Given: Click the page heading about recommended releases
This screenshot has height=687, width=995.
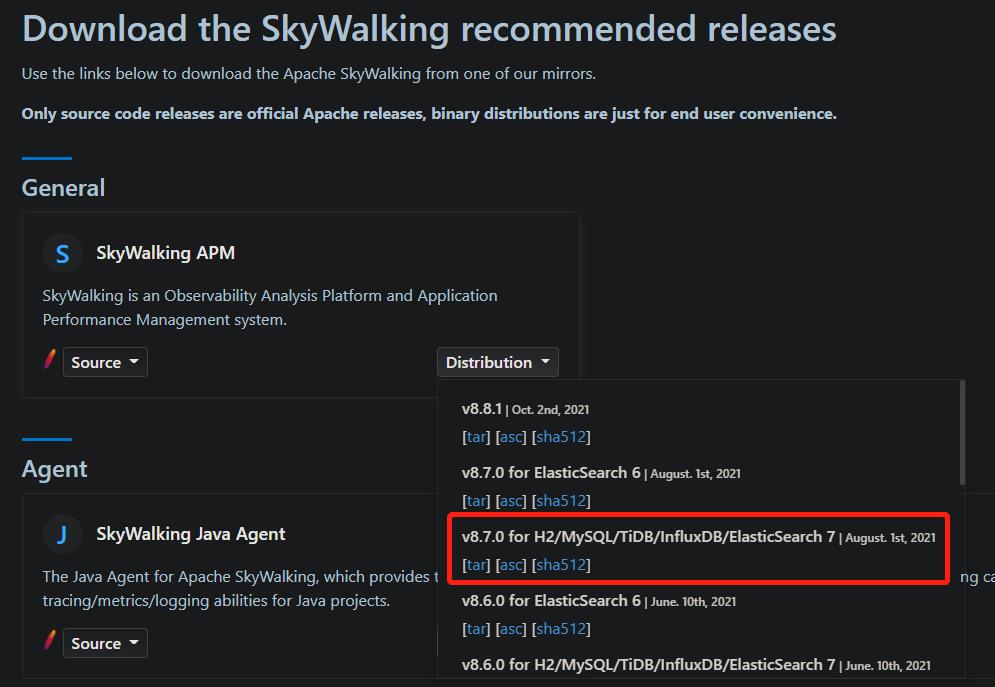Looking at the screenshot, I should click(428, 28).
